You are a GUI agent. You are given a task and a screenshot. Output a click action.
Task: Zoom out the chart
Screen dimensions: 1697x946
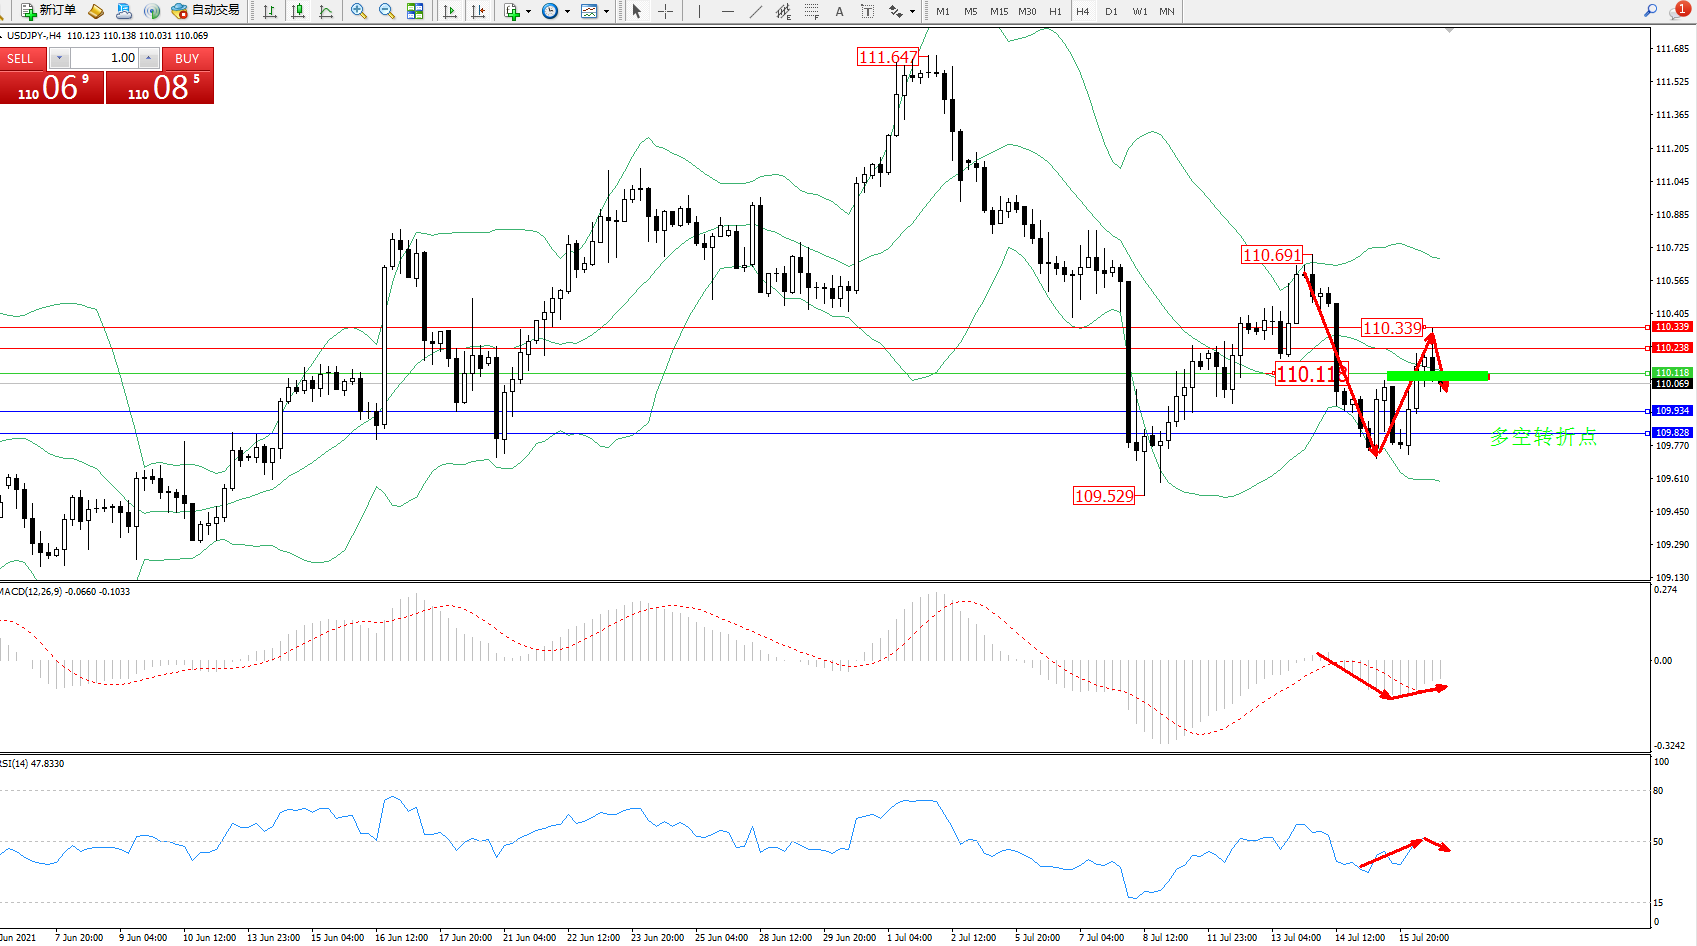(x=387, y=11)
